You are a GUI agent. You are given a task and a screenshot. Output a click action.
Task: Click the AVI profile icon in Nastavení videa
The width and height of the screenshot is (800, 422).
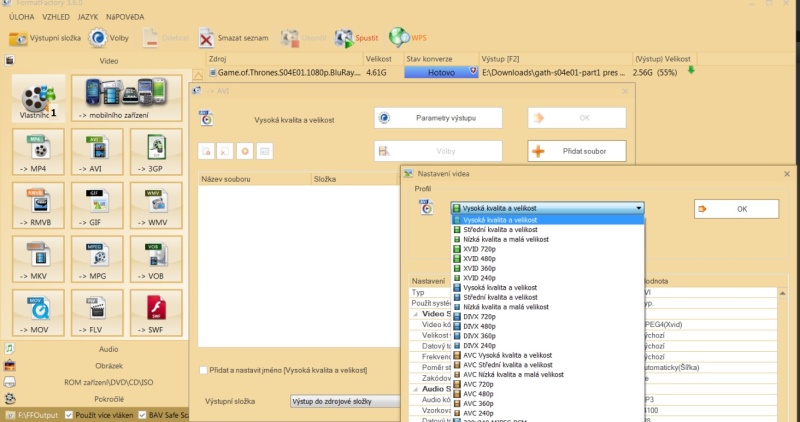click(x=426, y=207)
